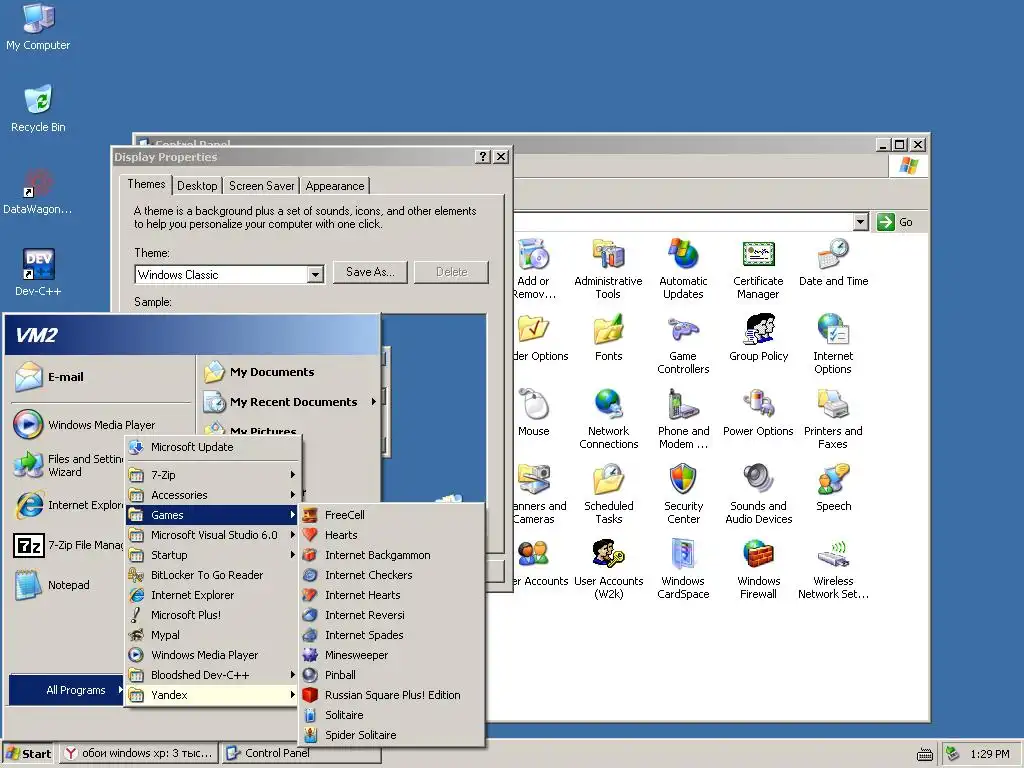
Task: Open Mouse control panel icon
Action: (534, 413)
